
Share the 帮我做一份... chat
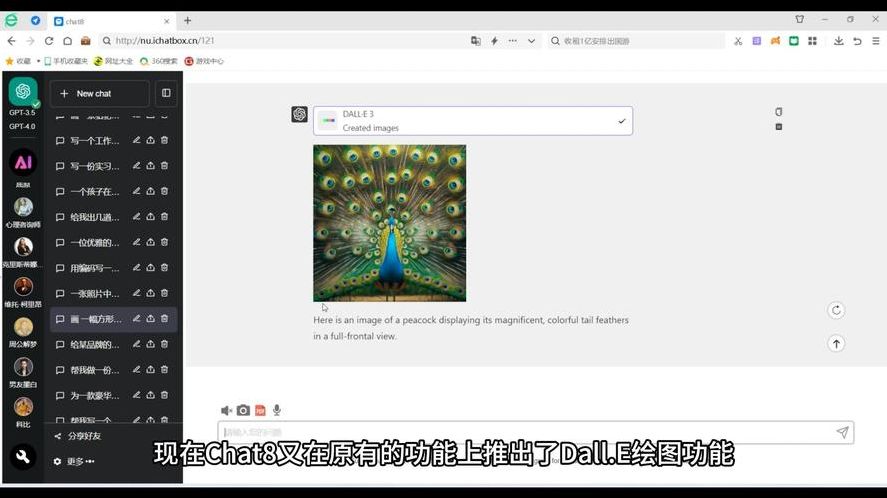(x=150, y=369)
